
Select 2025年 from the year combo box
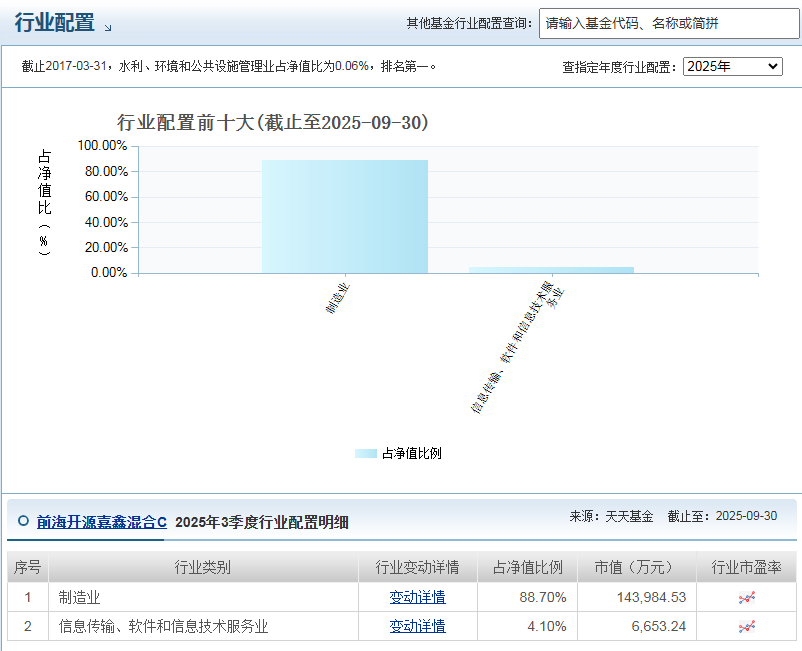pos(732,67)
